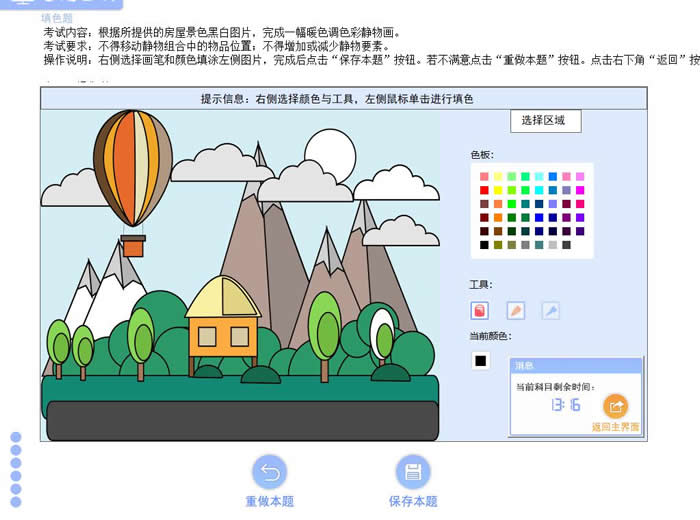Click the orange return-to-main icon
This screenshot has height=520, width=700.
pyautogui.click(x=615, y=406)
